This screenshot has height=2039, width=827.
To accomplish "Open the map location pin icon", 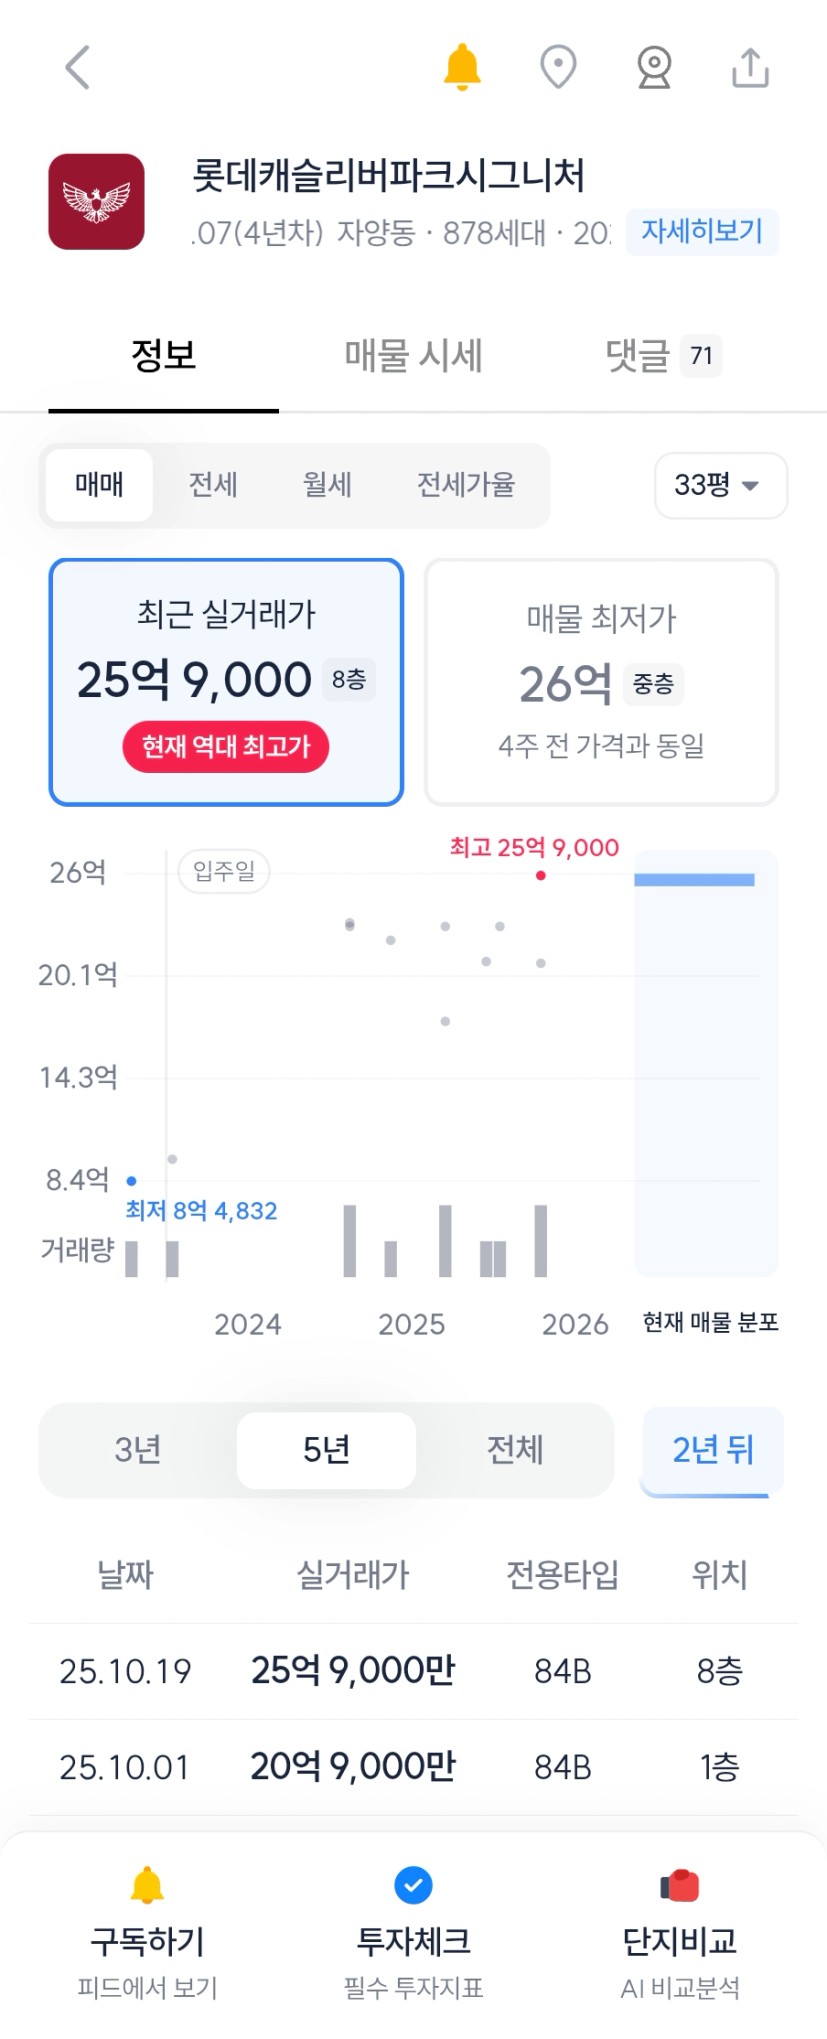I will (x=558, y=67).
